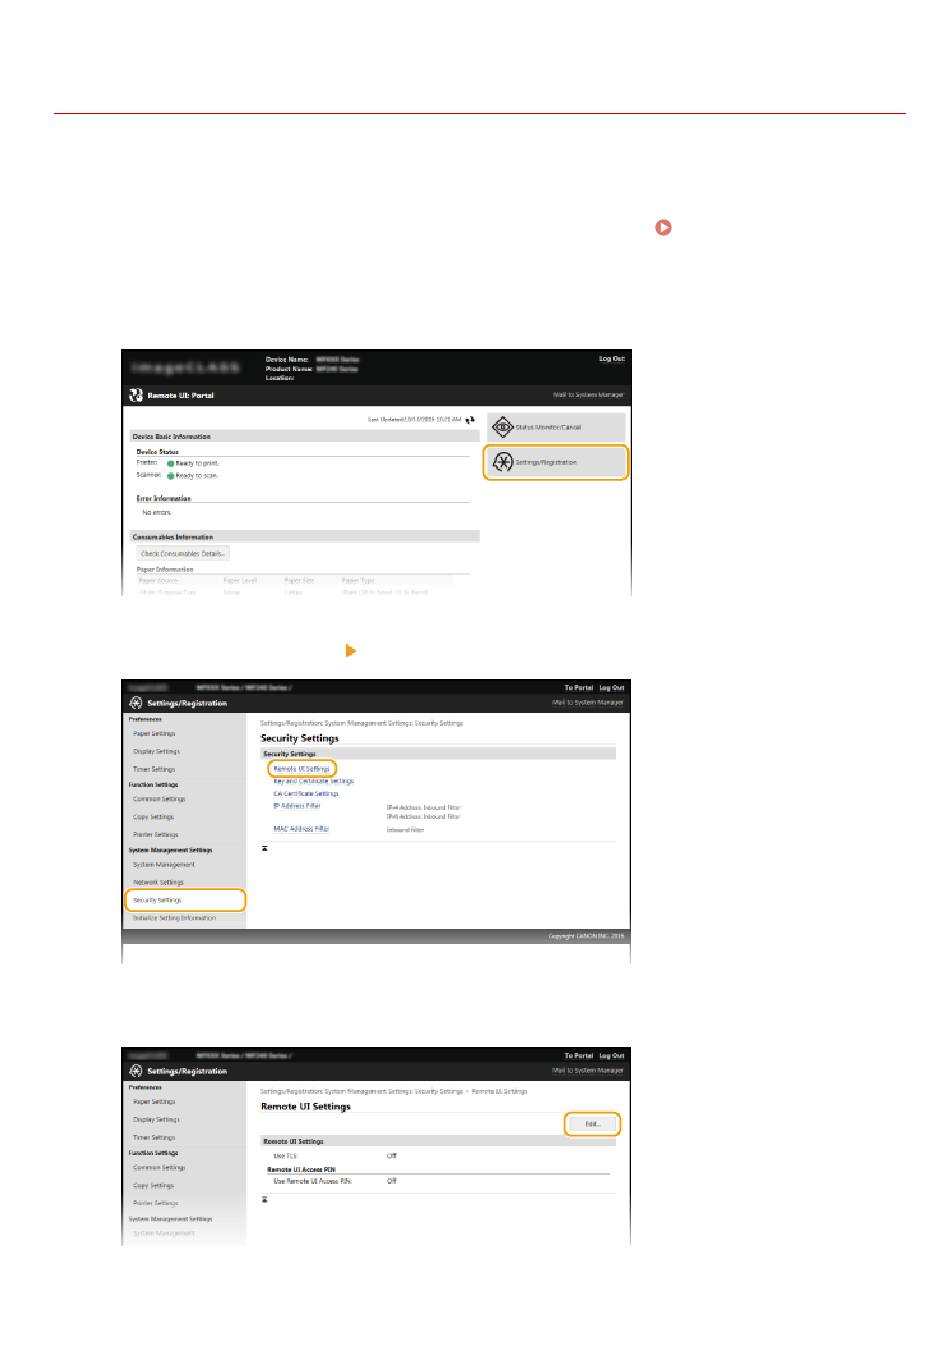Click the Edit... button on Remote UI Settings
This screenshot has width=950, height=1369.
(592, 1124)
